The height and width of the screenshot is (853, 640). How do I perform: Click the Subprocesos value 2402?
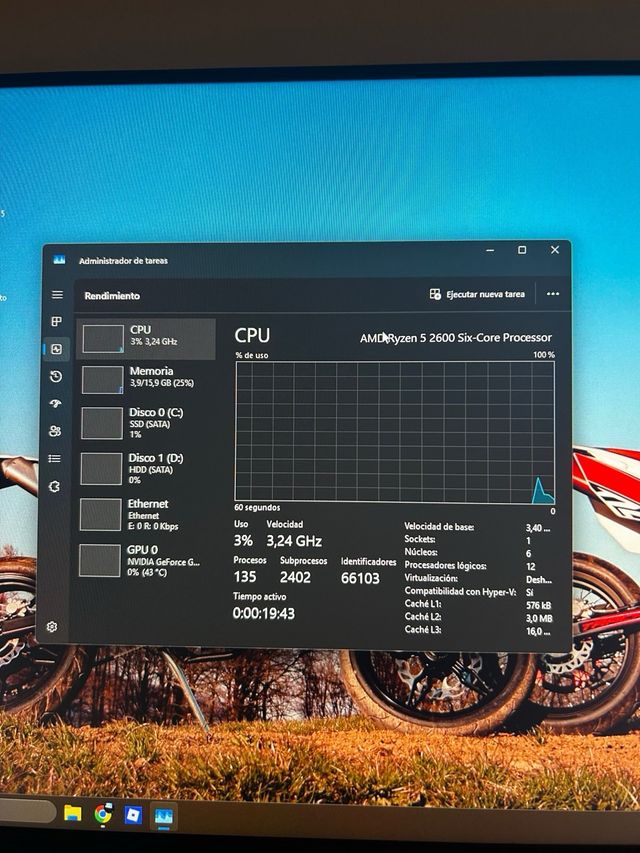295,577
